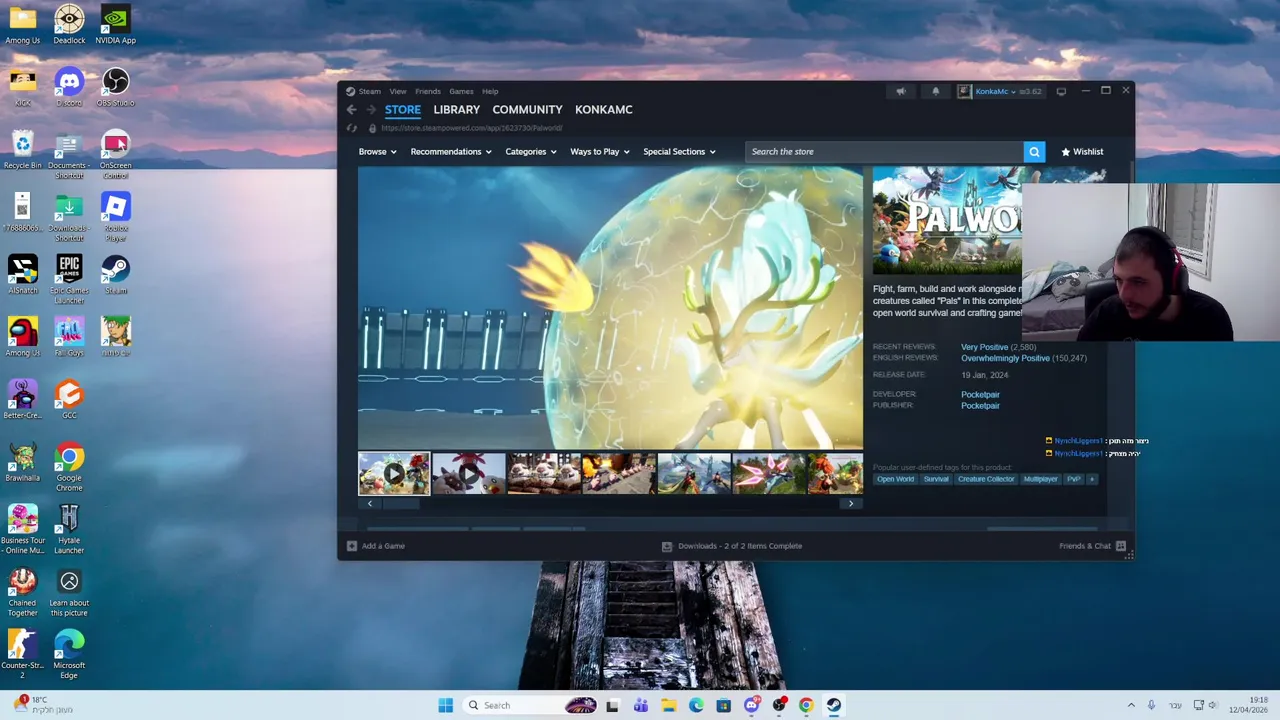Enter Steam Big Picture mode icon
This screenshot has width=1280, height=720.
1061,91
